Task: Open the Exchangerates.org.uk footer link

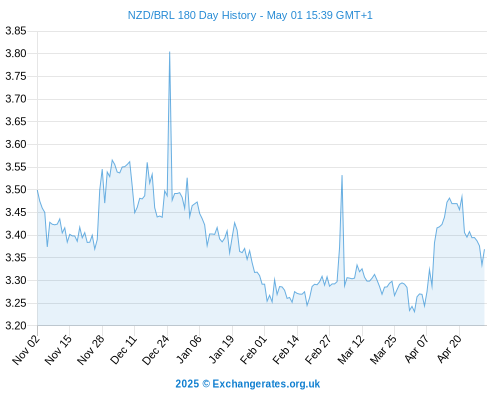Action: point(248,384)
